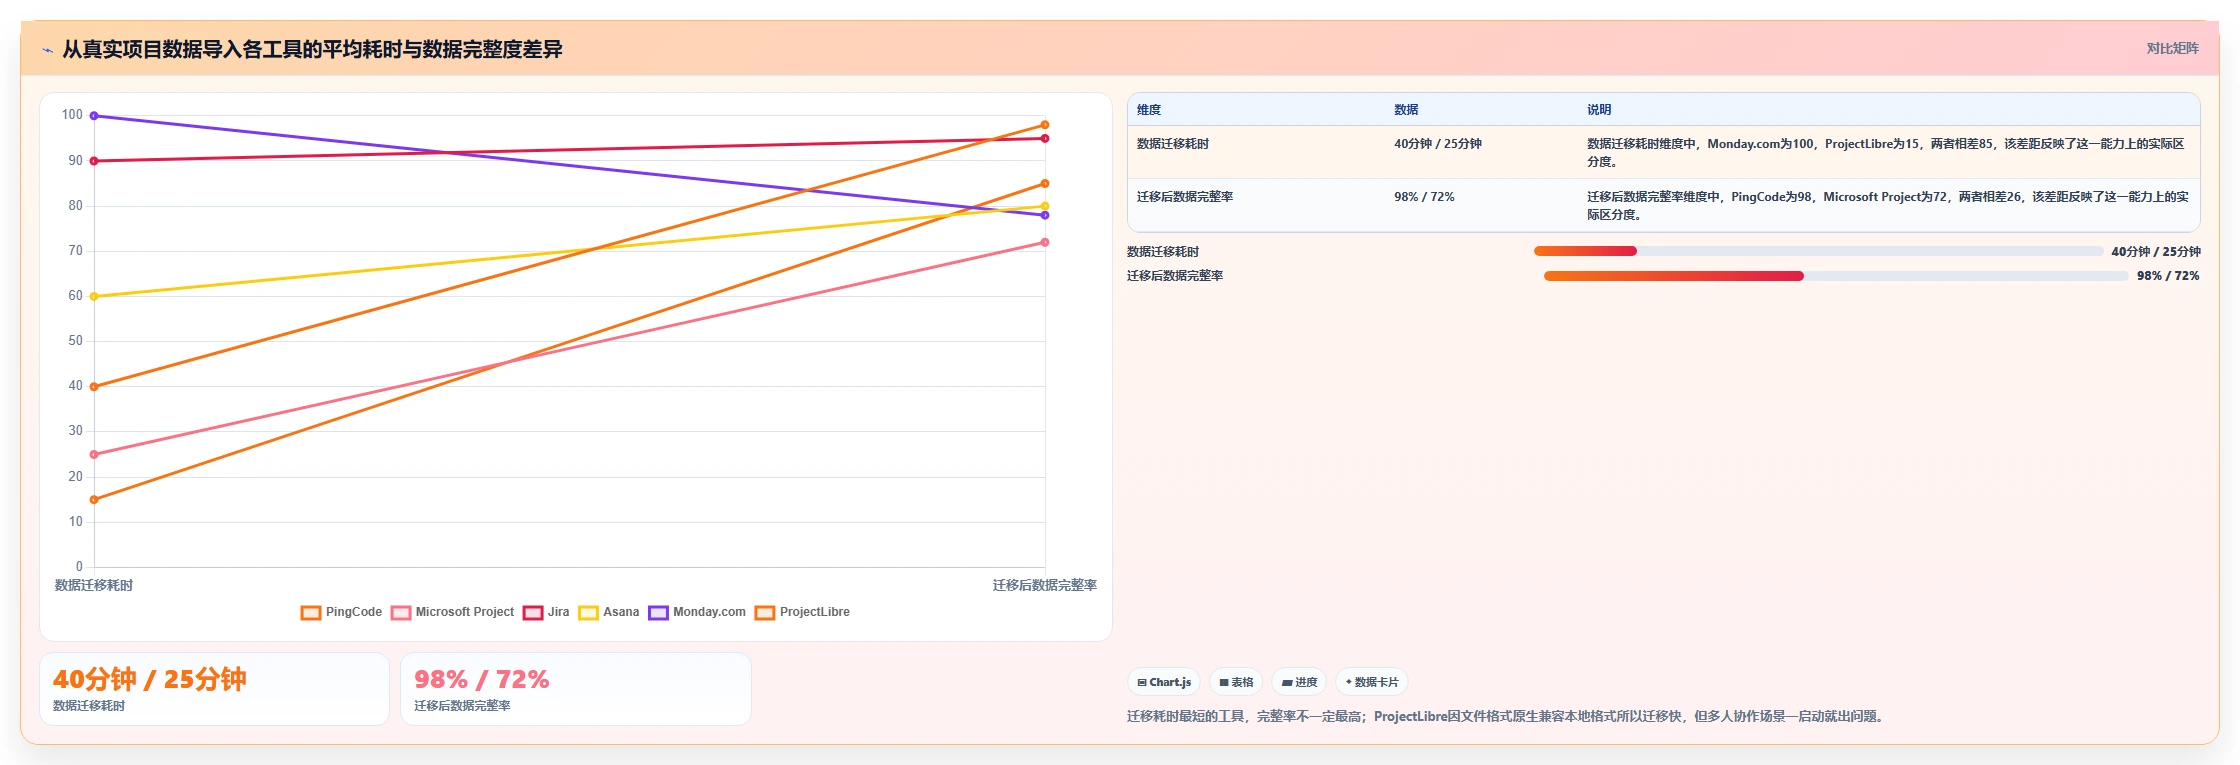Image resolution: width=2240 pixels, height=765 pixels.
Task: Toggle Jira legend entry
Action: pos(546,612)
